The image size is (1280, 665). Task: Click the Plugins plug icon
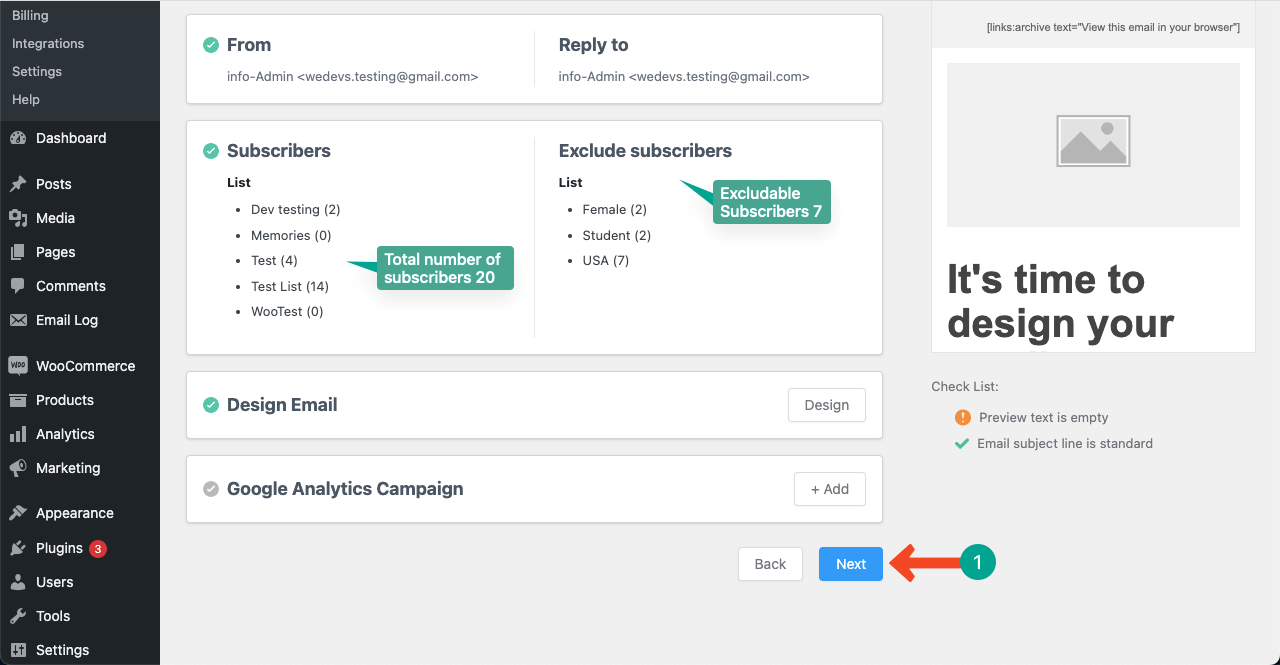pos(18,548)
